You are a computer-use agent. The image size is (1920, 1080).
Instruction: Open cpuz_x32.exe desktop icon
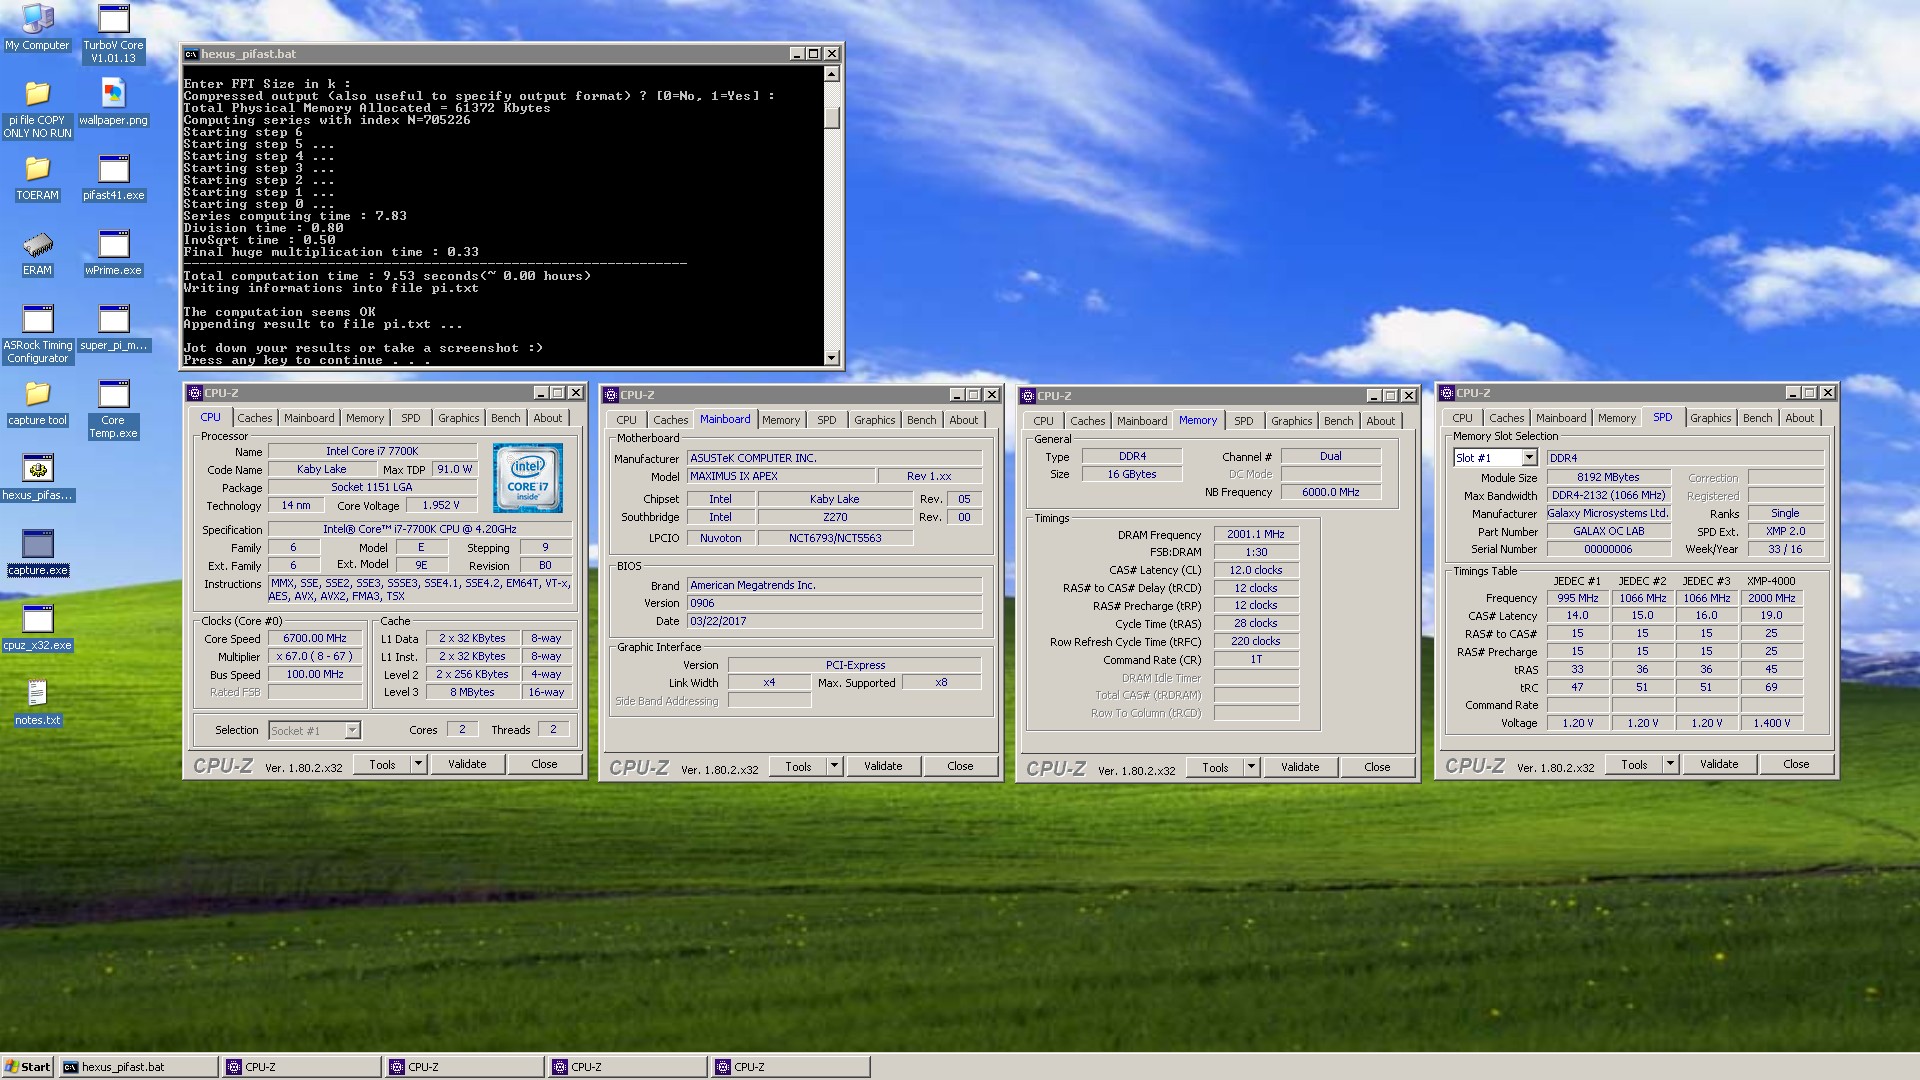[37, 628]
